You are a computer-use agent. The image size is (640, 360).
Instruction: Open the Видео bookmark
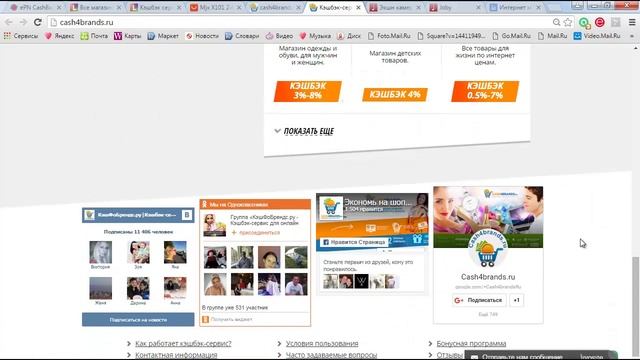click(x=280, y=36)
